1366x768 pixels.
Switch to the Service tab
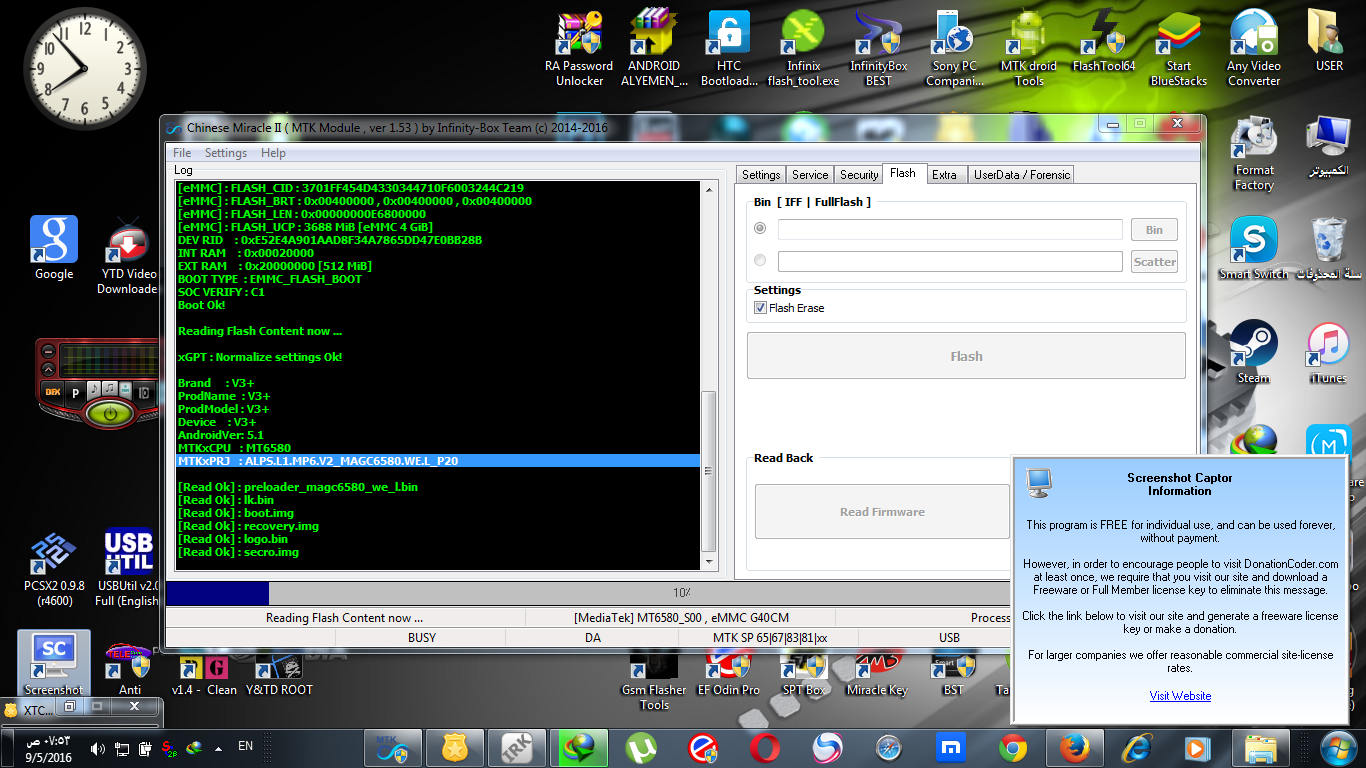point(810,175)
